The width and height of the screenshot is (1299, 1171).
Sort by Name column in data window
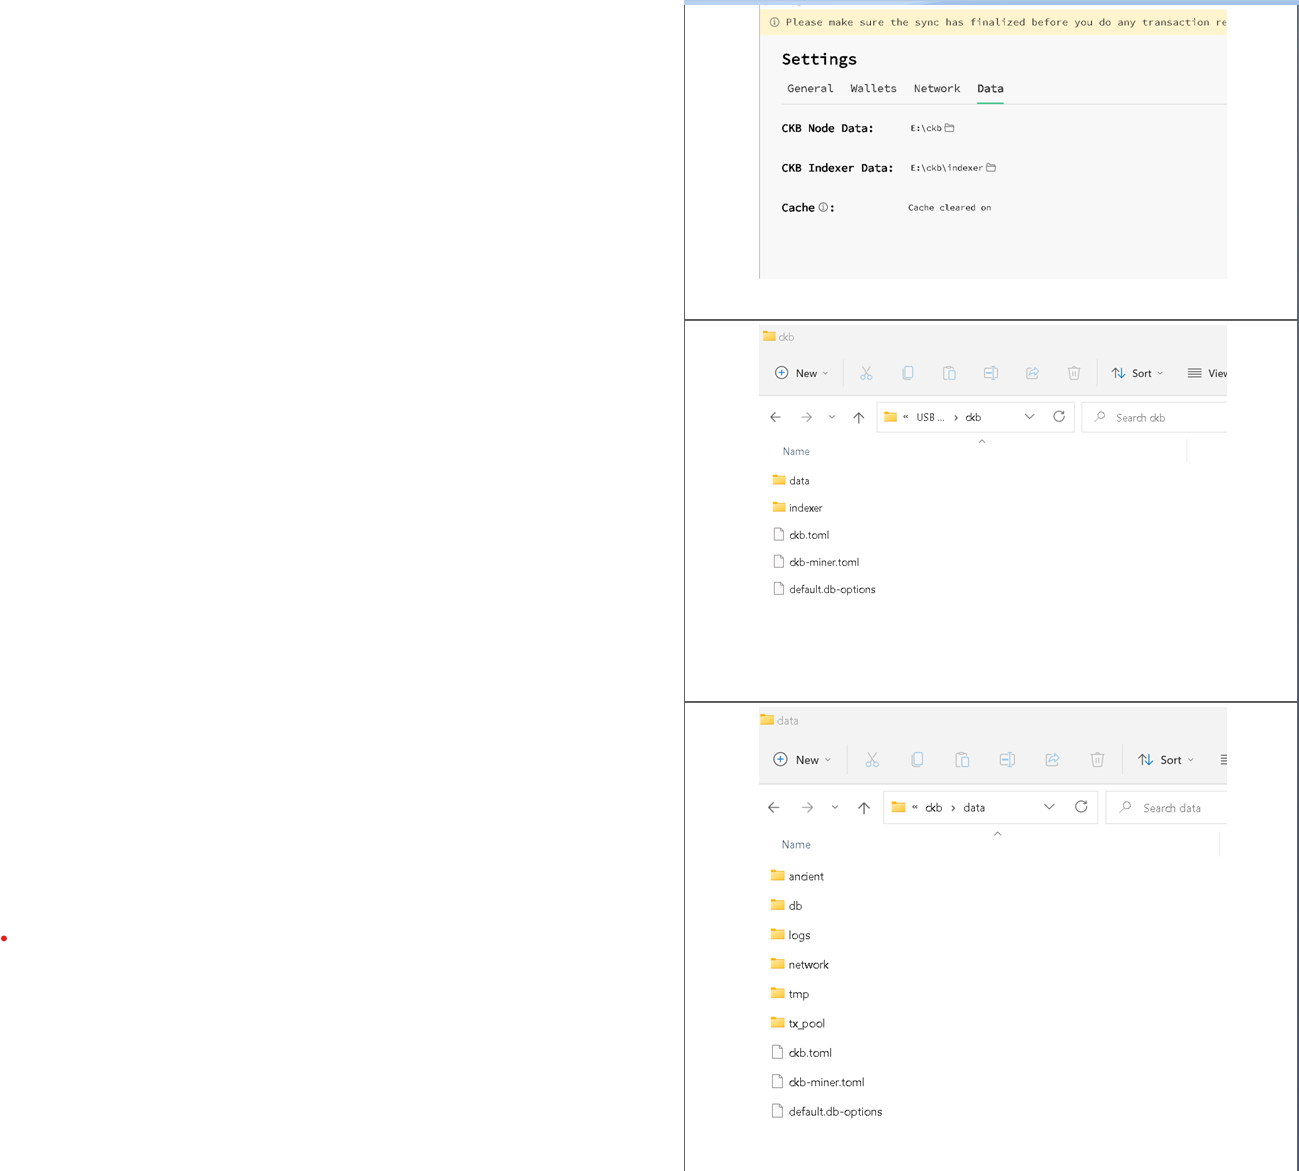tap(796, 844)
